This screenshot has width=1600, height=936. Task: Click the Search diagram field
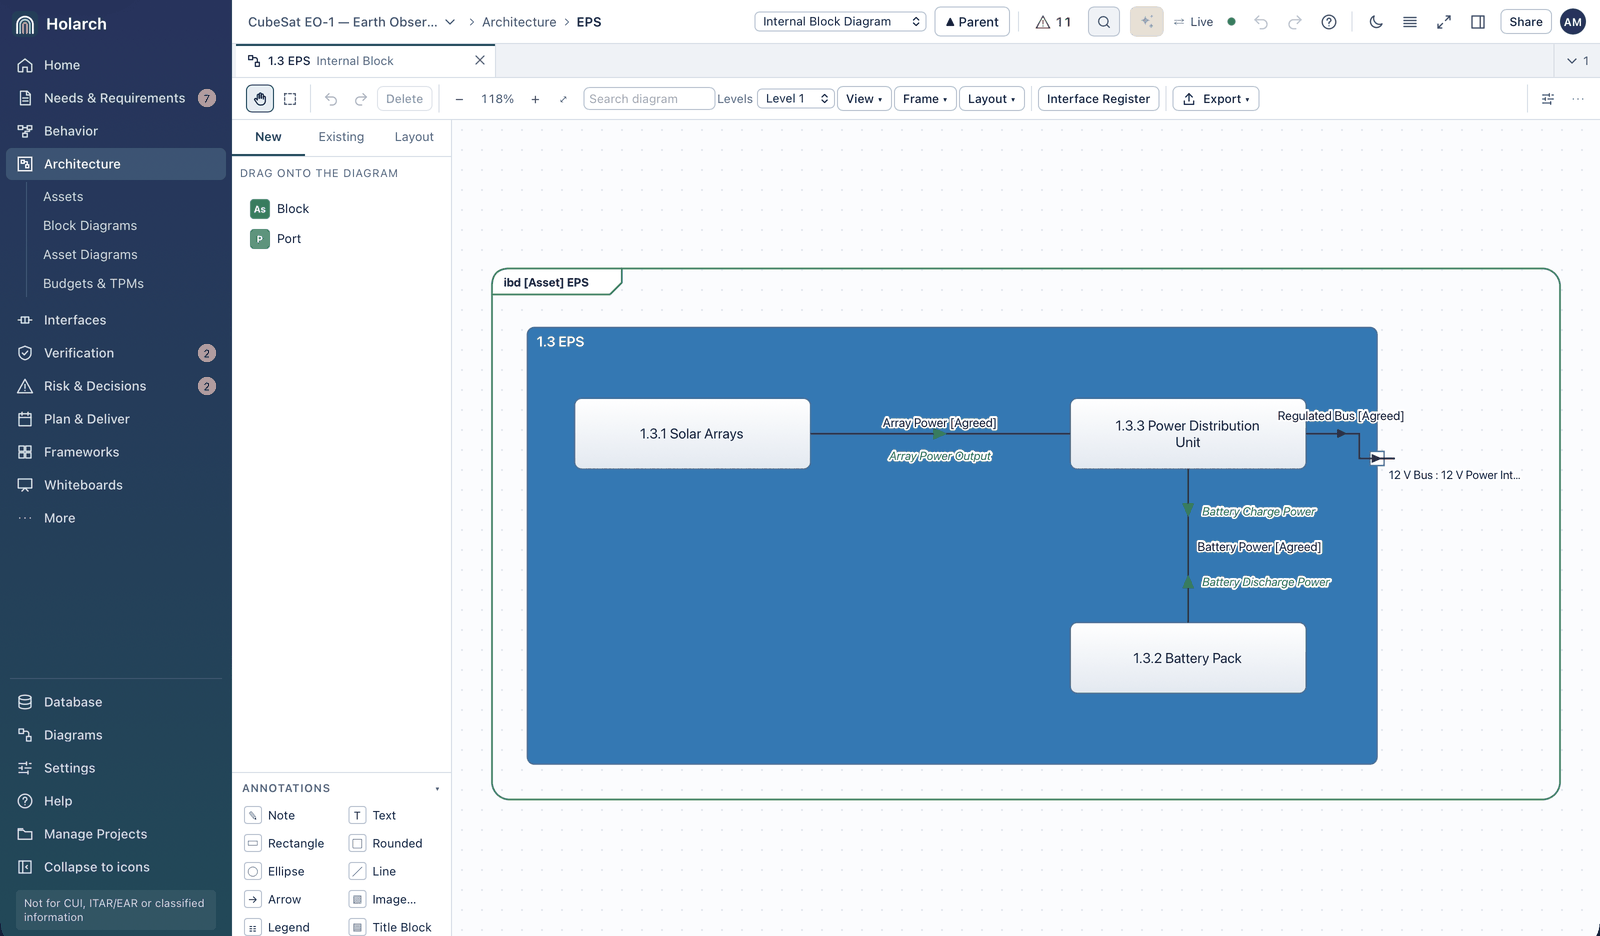(x=649, y=99)
